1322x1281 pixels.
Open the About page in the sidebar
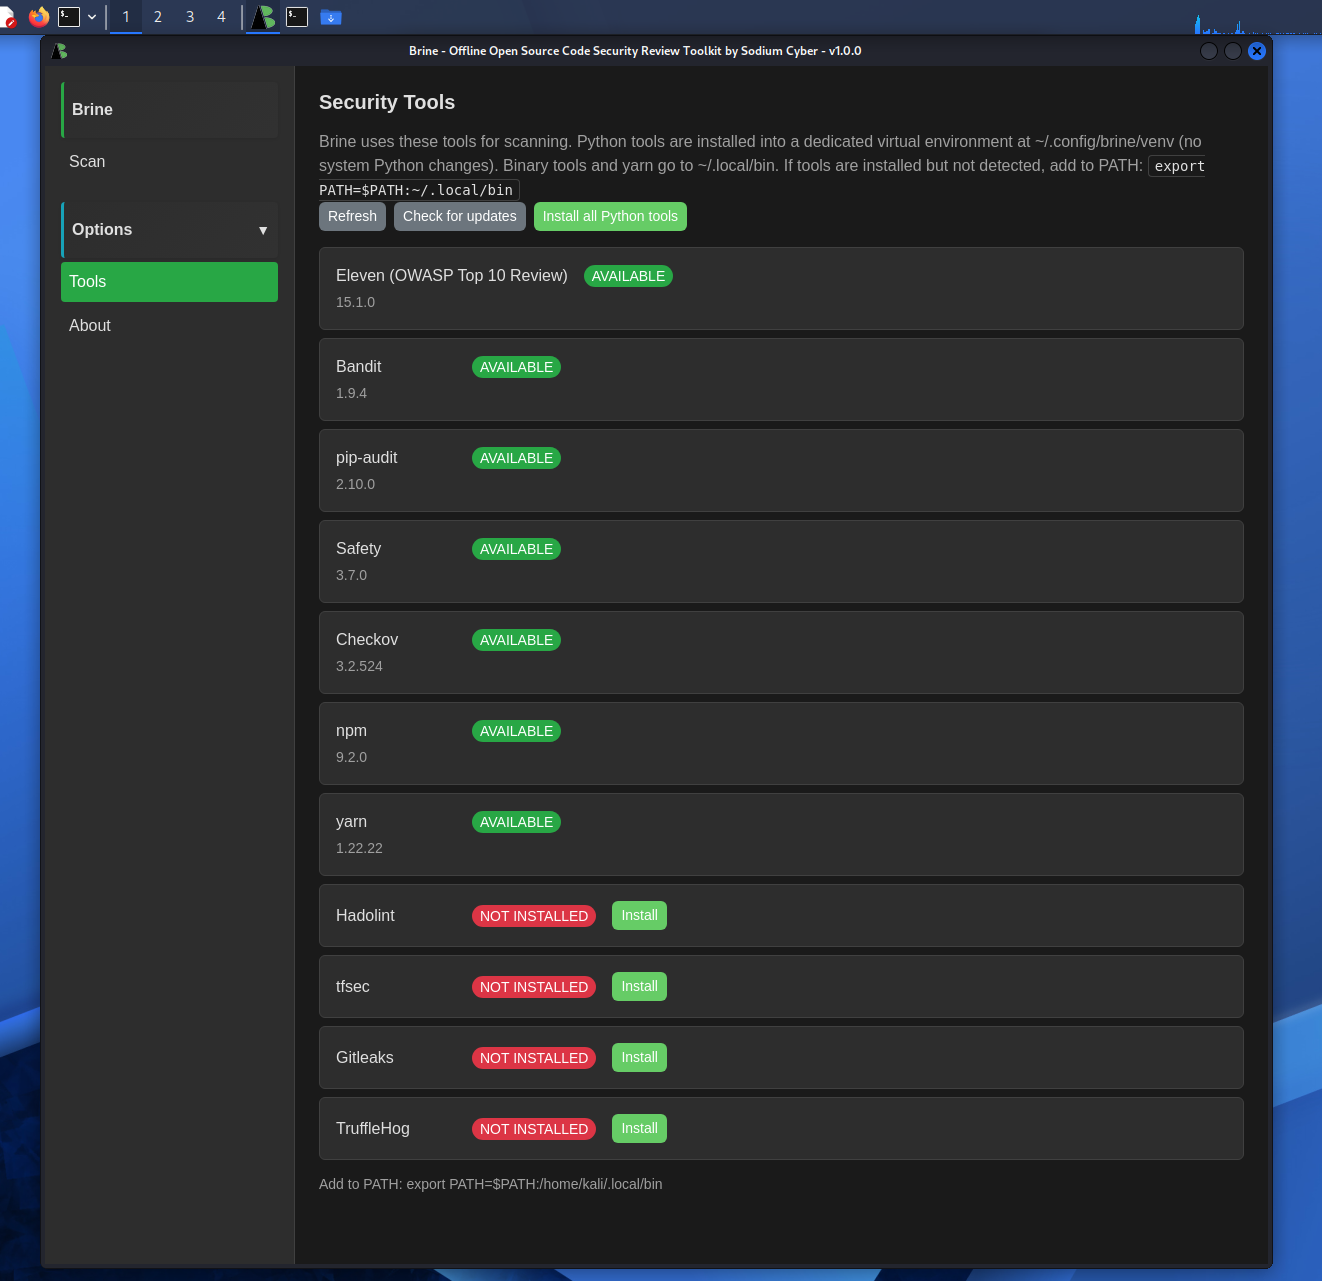(x=90, y=326)
